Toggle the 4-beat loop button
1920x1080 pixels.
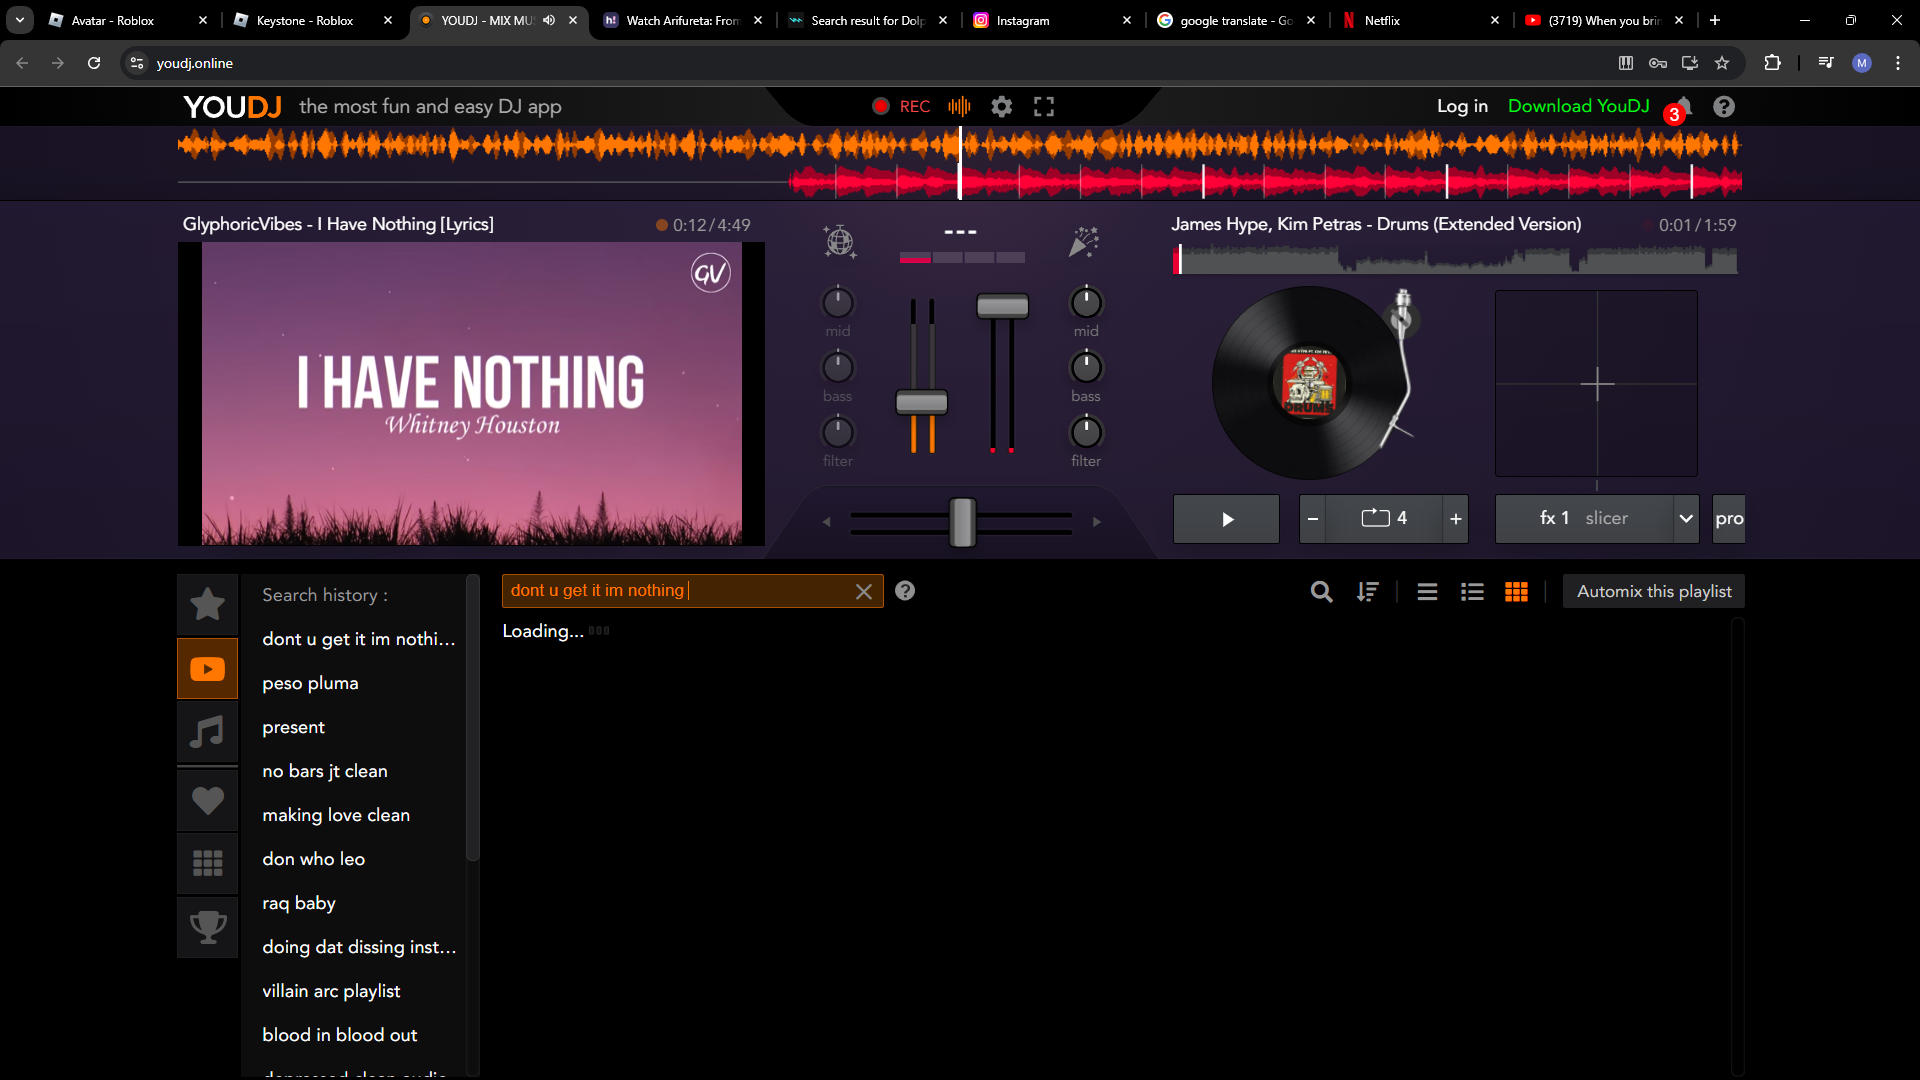[1384, 519]
